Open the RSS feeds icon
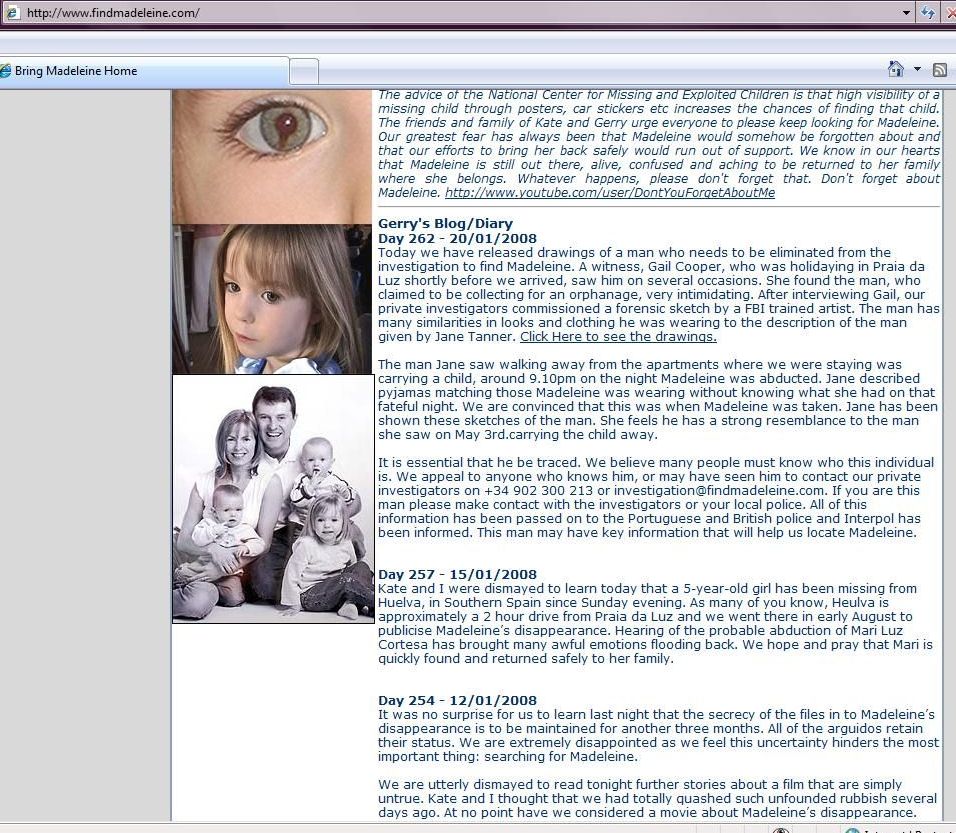Image resolution: width=956 pixels, height=833 pixels. click(940, 70)
